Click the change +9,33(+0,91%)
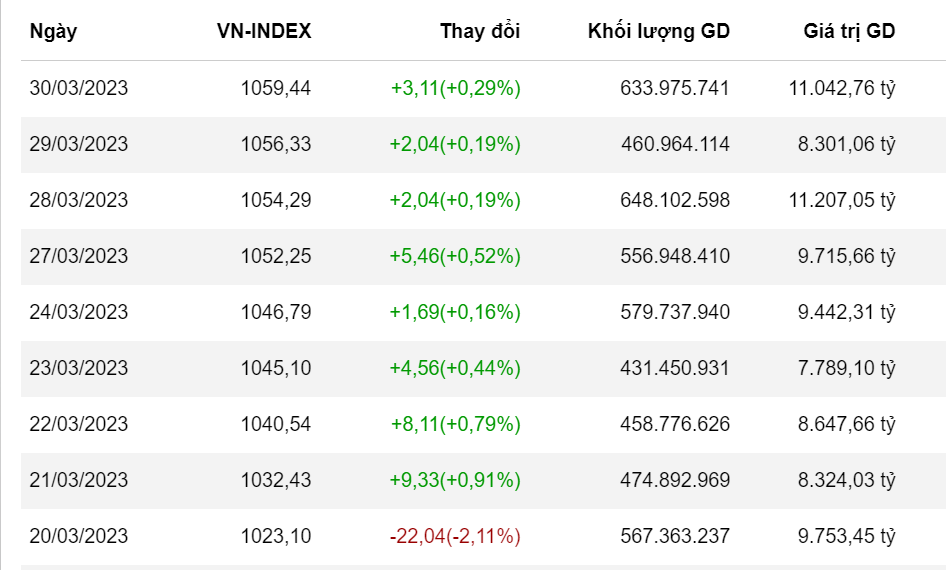946x570 pixels. pyautogui.click(x=455, y=481)
